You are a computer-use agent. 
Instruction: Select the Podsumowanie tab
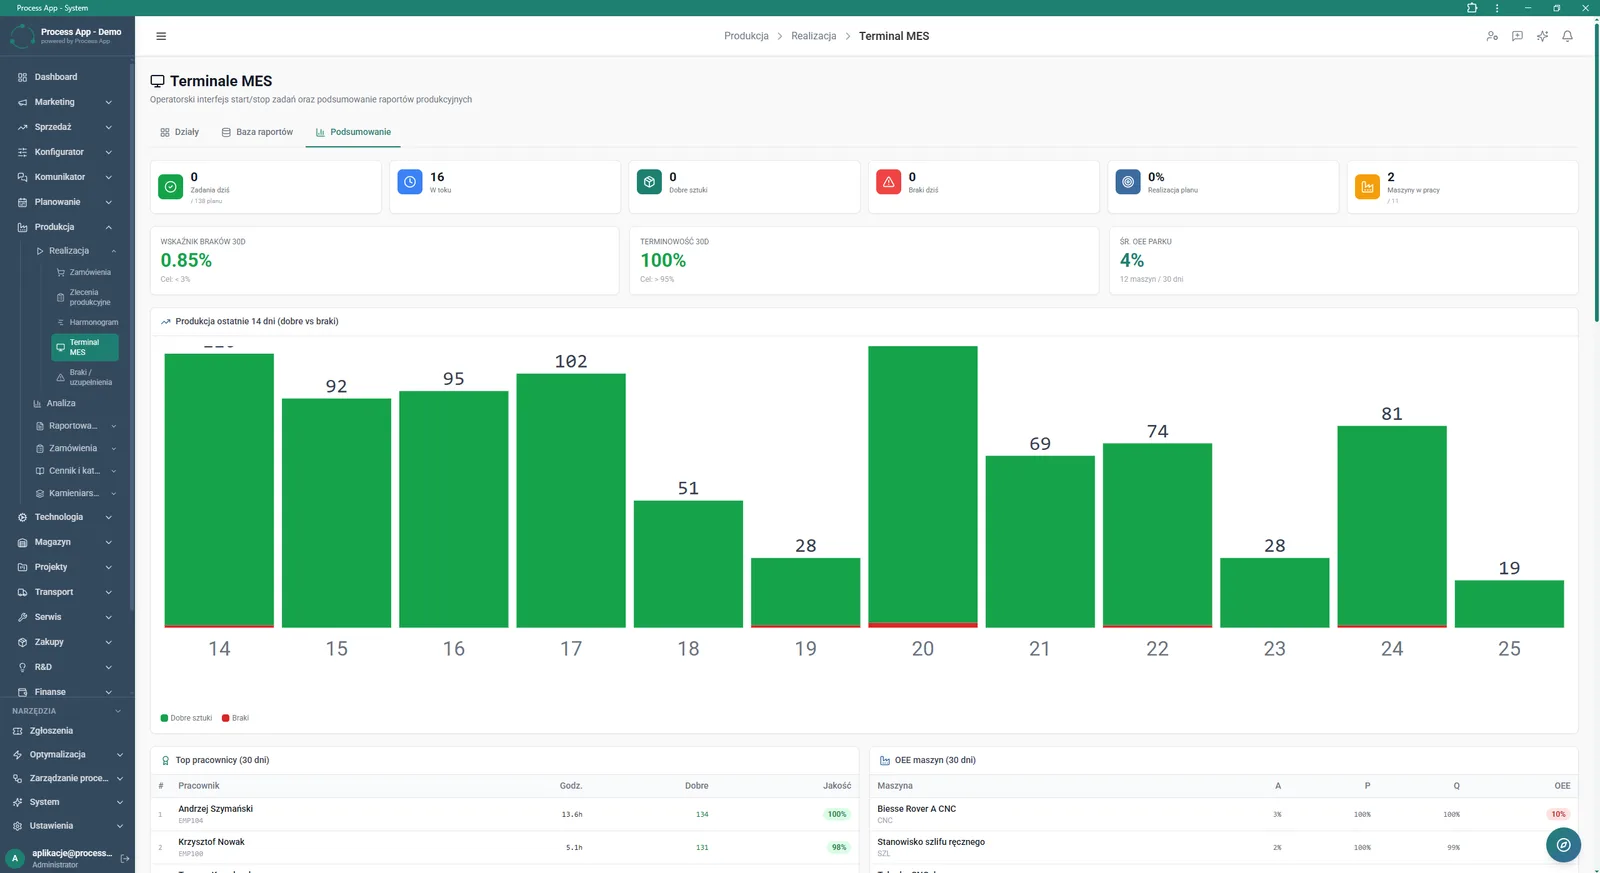(353, 132)
